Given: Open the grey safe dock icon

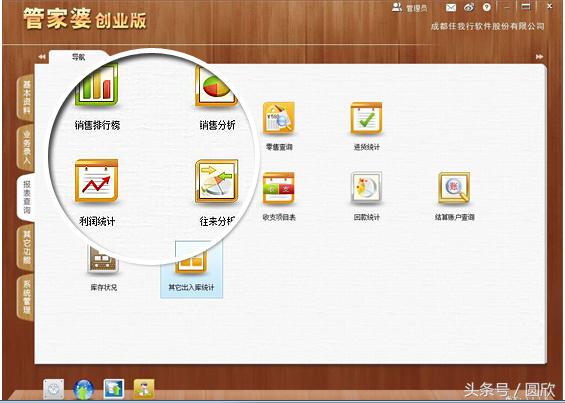Looking at the screenshot, I should point(54,389).
